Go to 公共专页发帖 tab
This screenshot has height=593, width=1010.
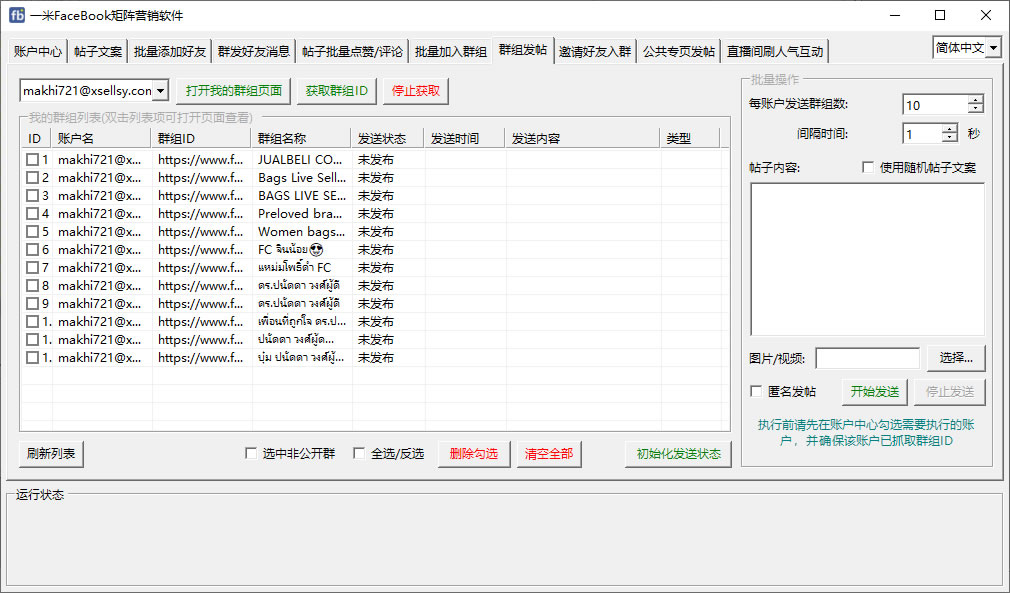(678, 52)
